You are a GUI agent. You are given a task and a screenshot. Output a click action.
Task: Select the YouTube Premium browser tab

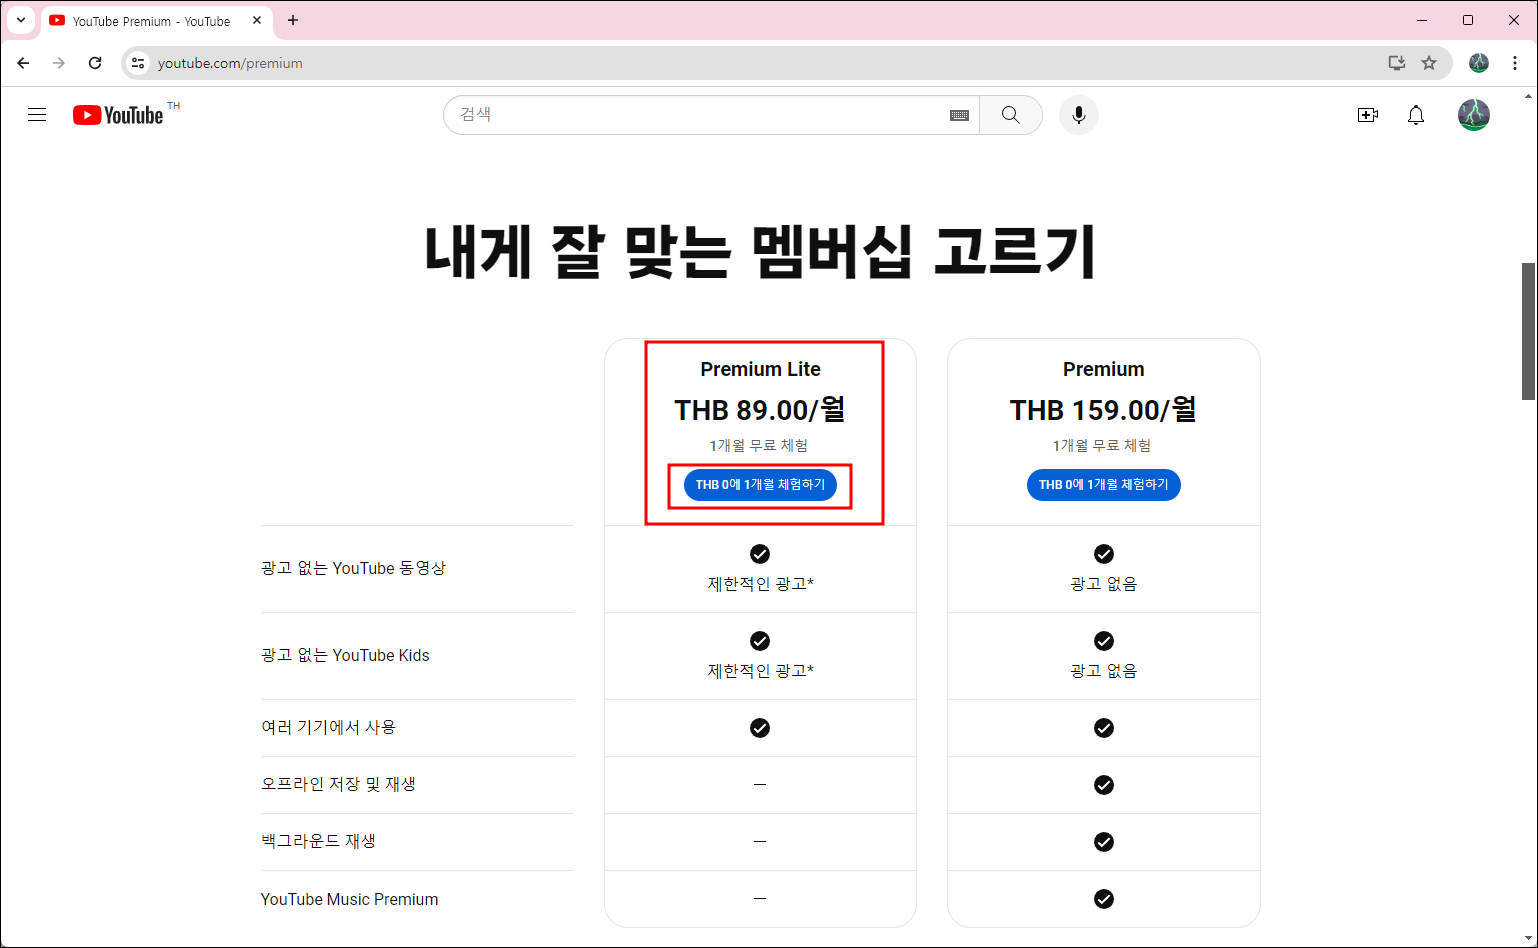coord(156,21)
